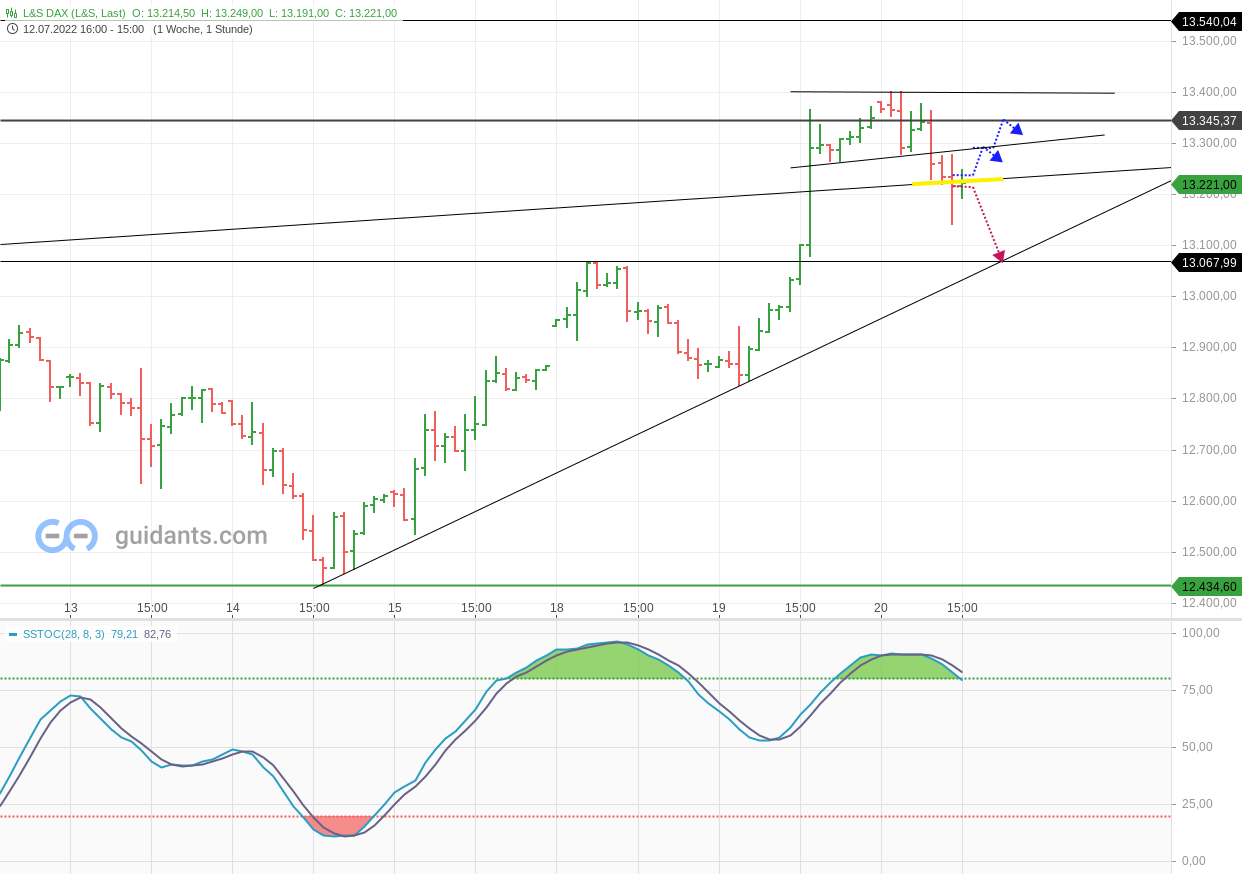The width and height of the screenshot is (1242, 874).
Task: Click the red downward arrow near 13.067
Action: coord(998,258)
